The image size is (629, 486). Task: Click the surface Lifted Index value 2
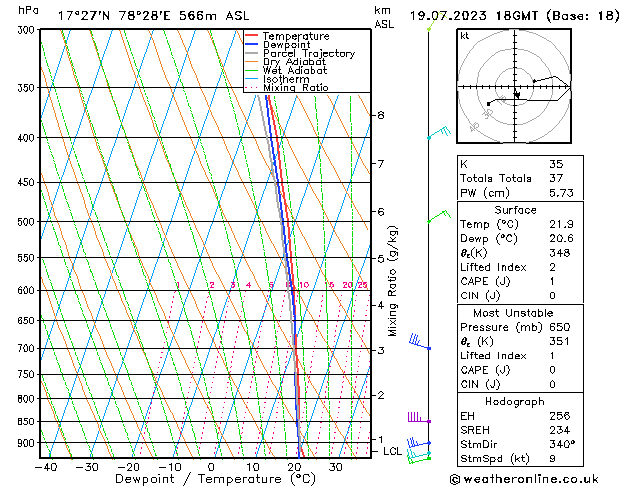(552, 267)
